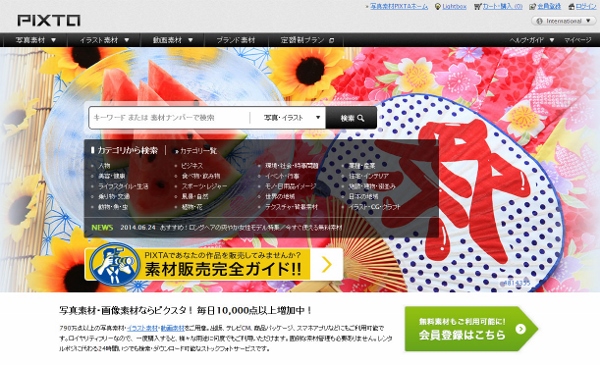Select the 建築・建物・街並み category

click(x=372, y=186)
